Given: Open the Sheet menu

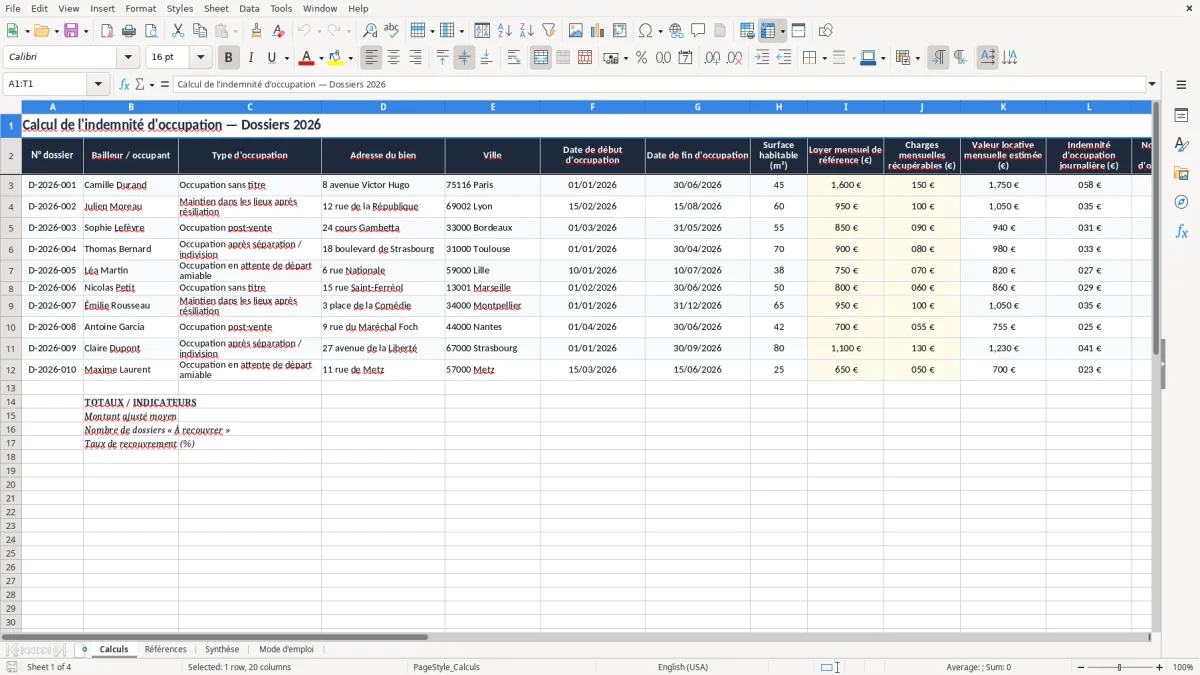Looking at the screenshot, I should pyautogui.click(x=216, y=8).
